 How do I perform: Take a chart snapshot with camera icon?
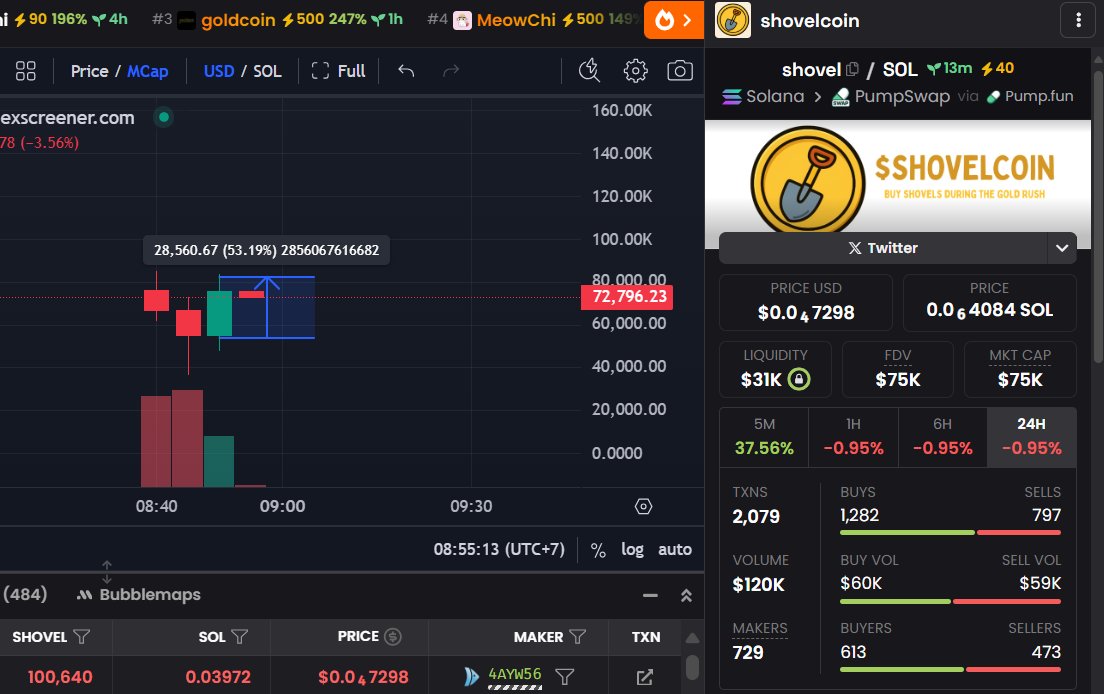point(679,70)
